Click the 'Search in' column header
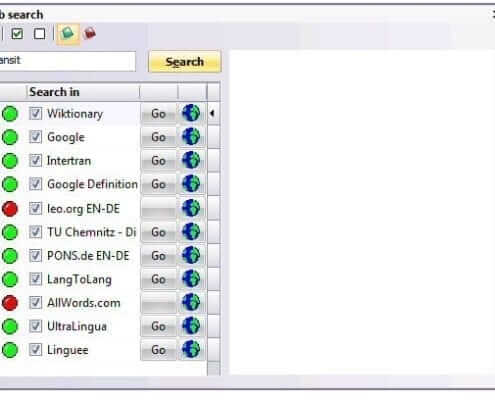 [x=83, y=92]
